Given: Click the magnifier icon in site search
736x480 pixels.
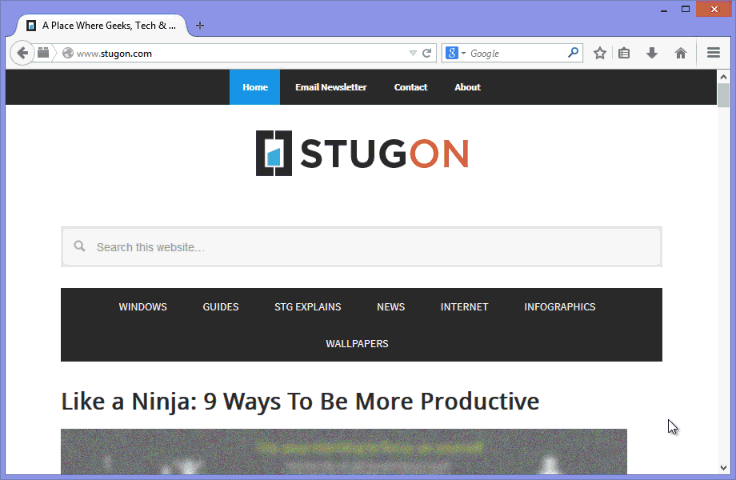Looking at the screenshot, I should (x=80, y=246).
